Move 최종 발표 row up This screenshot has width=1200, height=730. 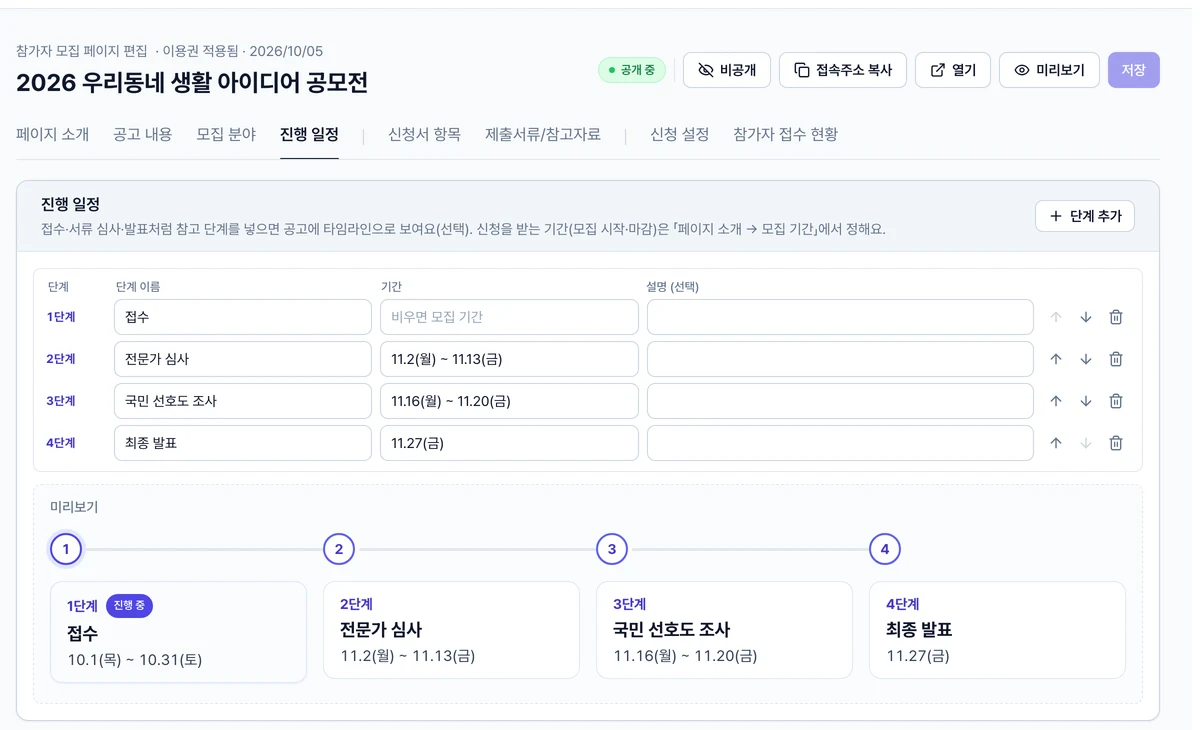click(x=1056, y=443)
